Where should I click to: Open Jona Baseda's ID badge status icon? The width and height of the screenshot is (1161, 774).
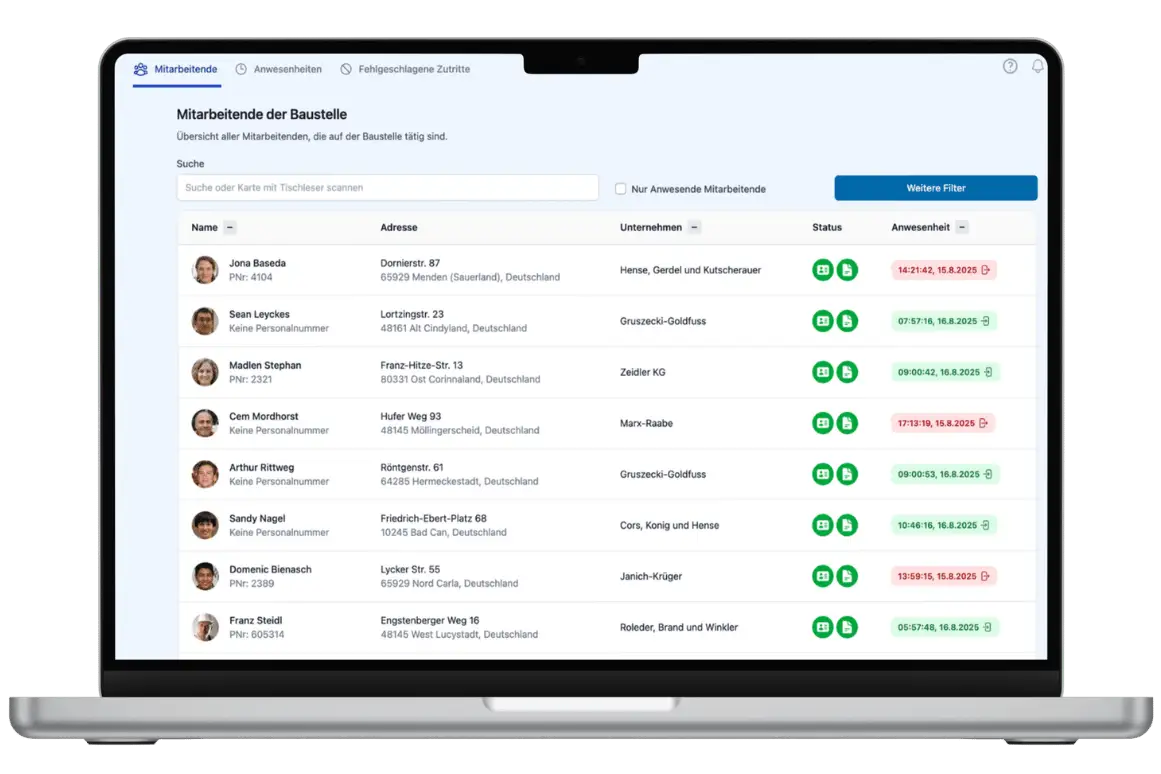coord(821,269)
